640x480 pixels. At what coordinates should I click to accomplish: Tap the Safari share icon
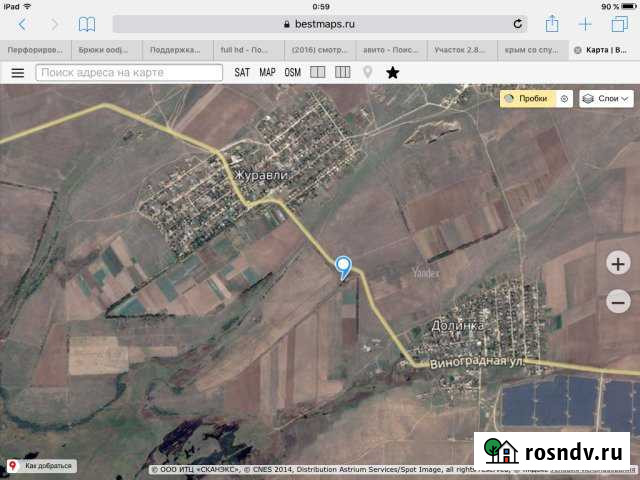551,24
